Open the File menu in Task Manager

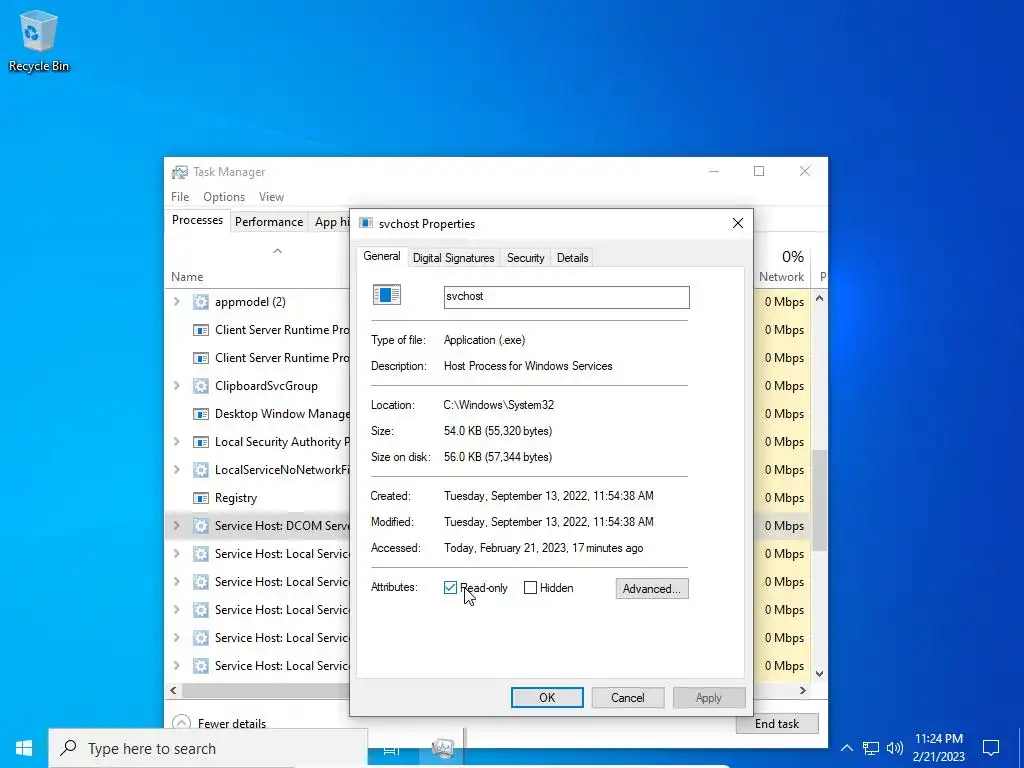click(180, 197)
